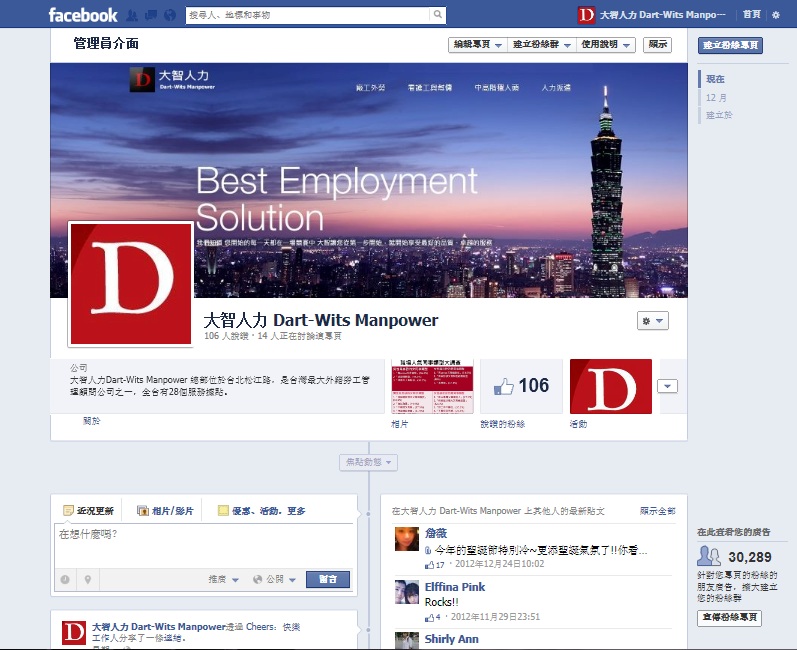The width and height of the screenshot is (797, 650).
Task: Select the 相片/影片 composer tab
Action: [166, 511]
